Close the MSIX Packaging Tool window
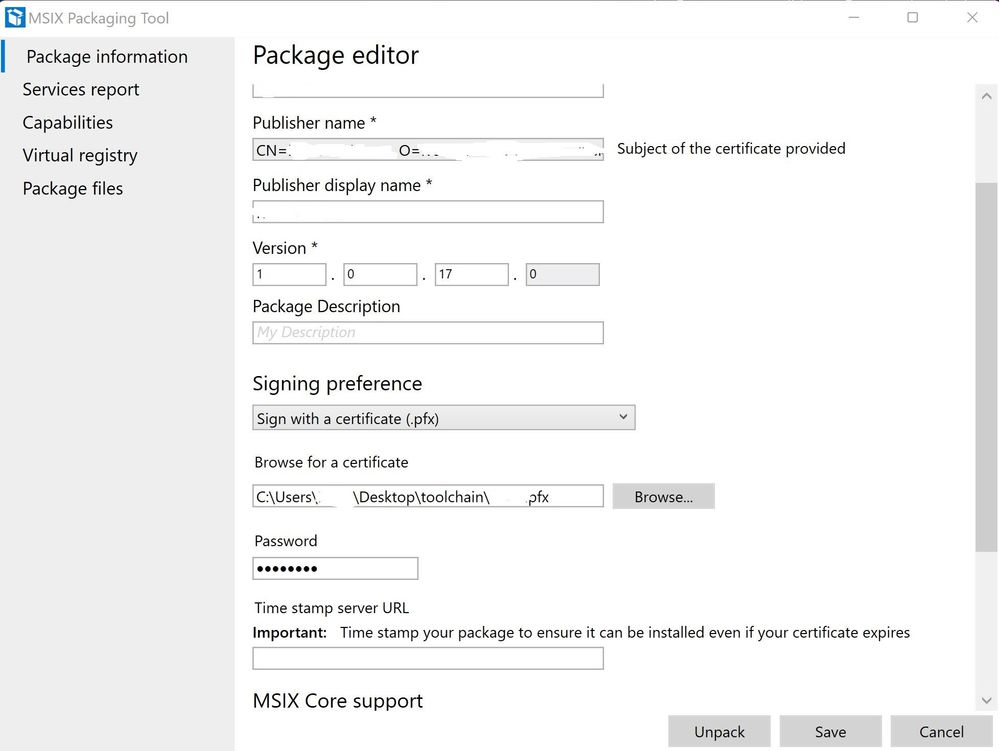 pos(972,17)
